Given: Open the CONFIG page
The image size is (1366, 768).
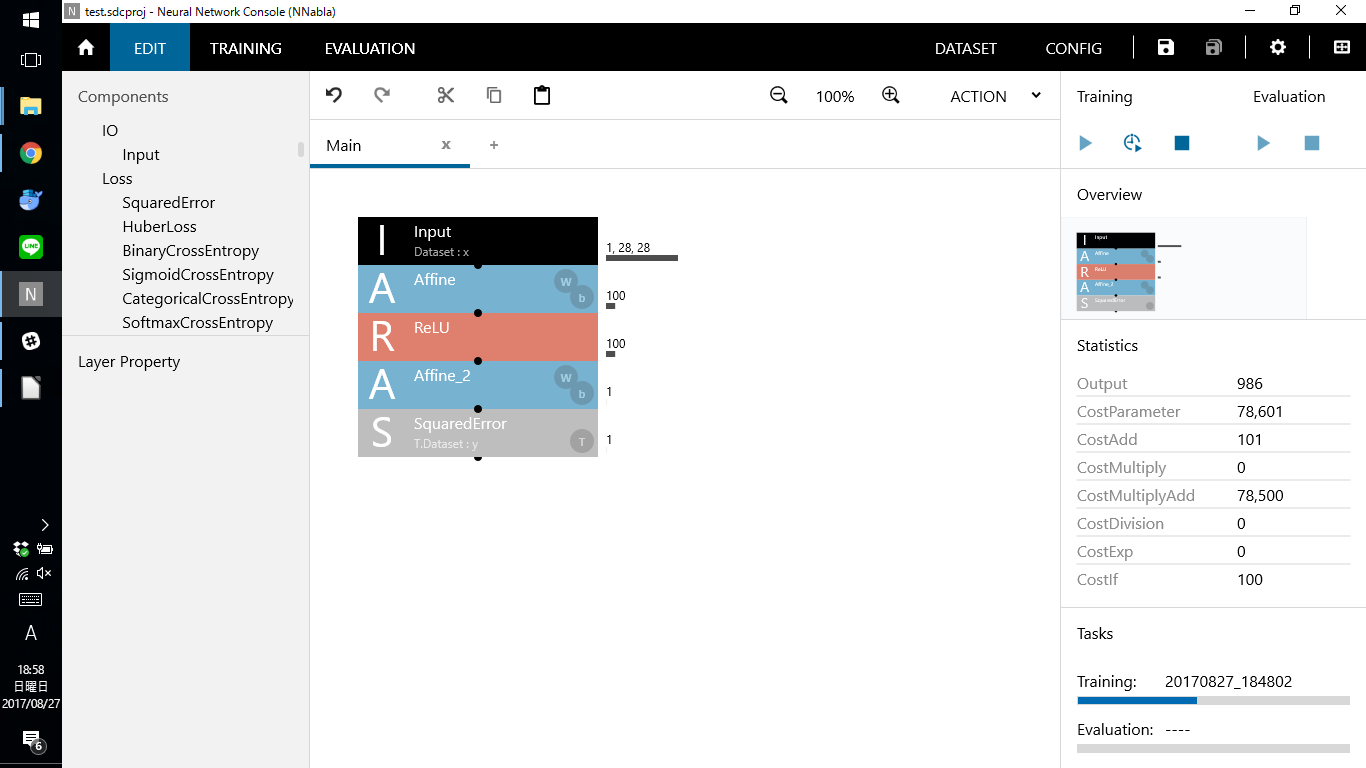Looking at the screenshot, I should coord(1074,48).
